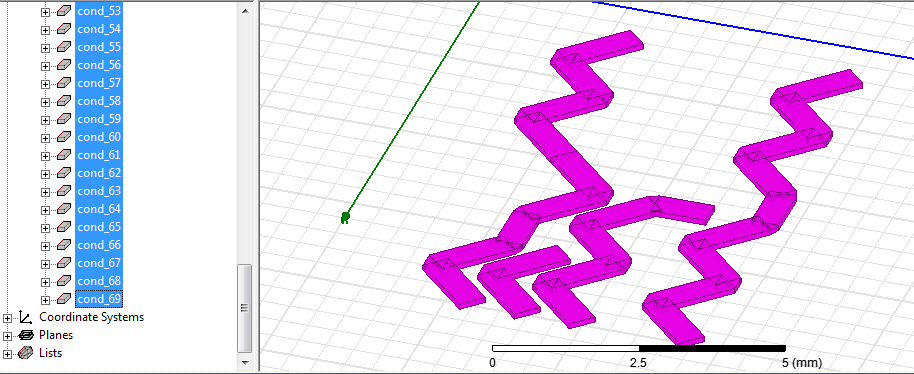The width and height of the screenshot is (914, 374).
Task: Click the solid object icon beside cond_53
Action: (x=64, y=11)
